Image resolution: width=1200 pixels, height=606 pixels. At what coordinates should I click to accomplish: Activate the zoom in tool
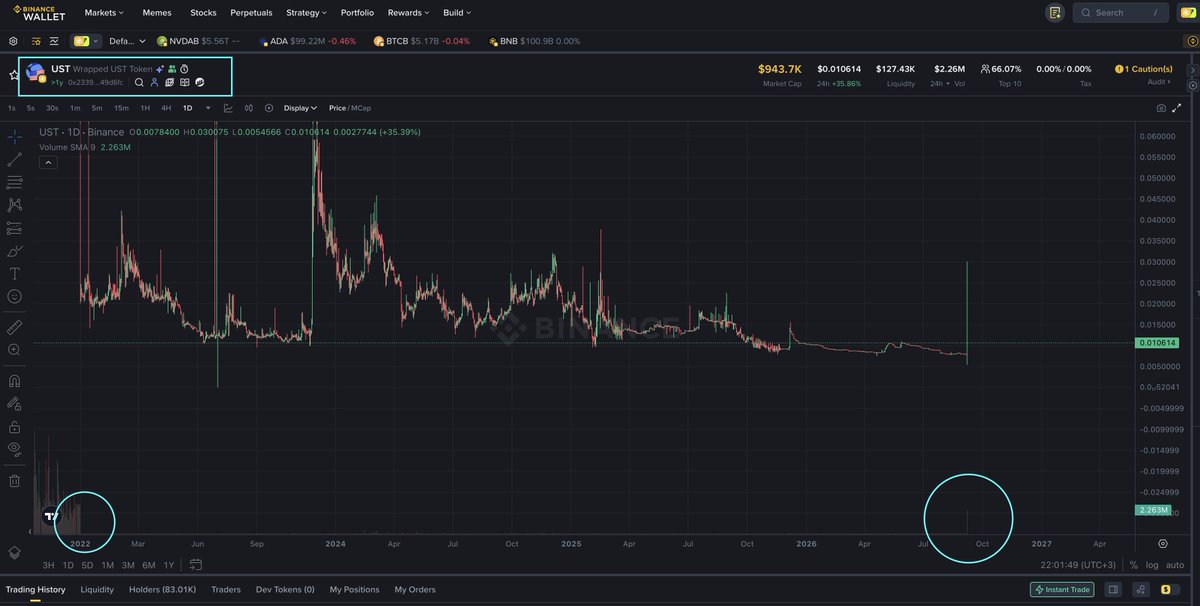pos(14,350)
